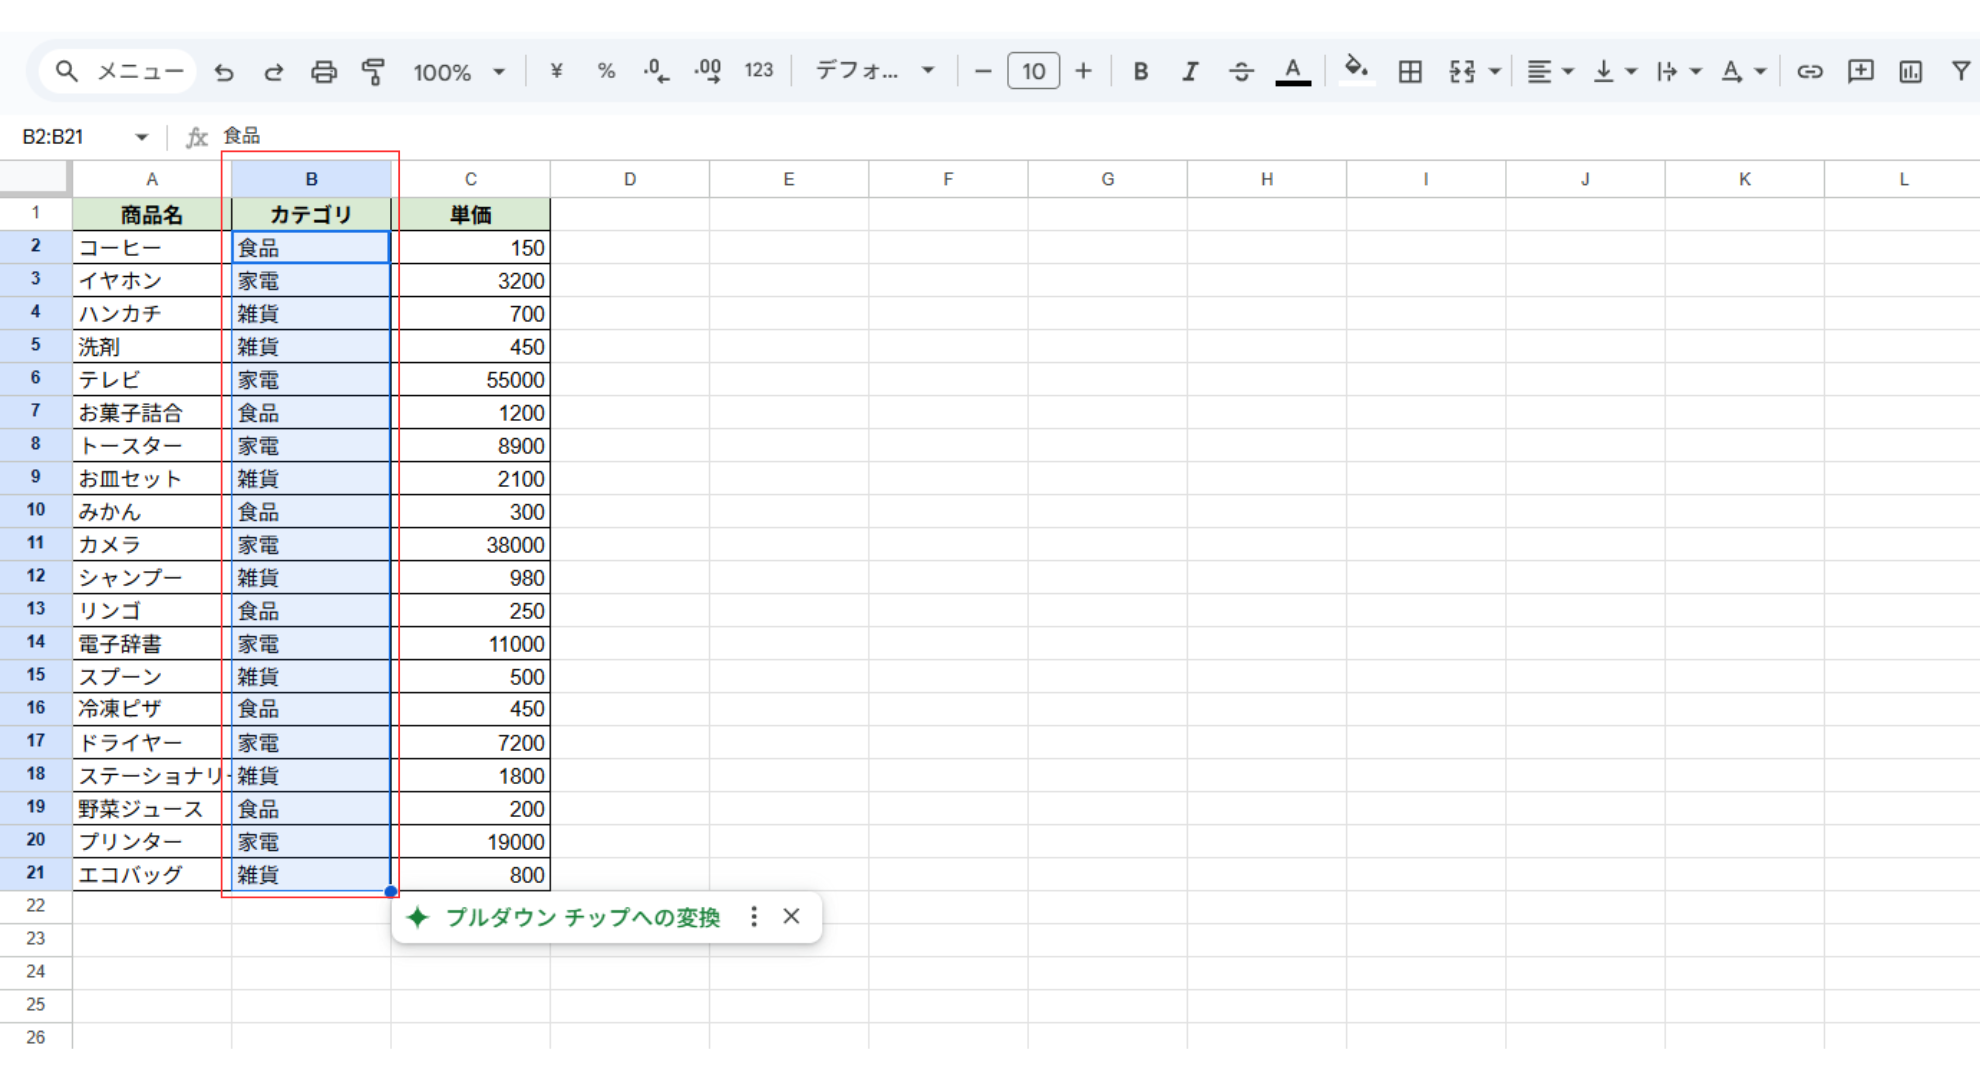Select column A header
The height and width of the screenshot is (1080, 1980).
[152, 179]
